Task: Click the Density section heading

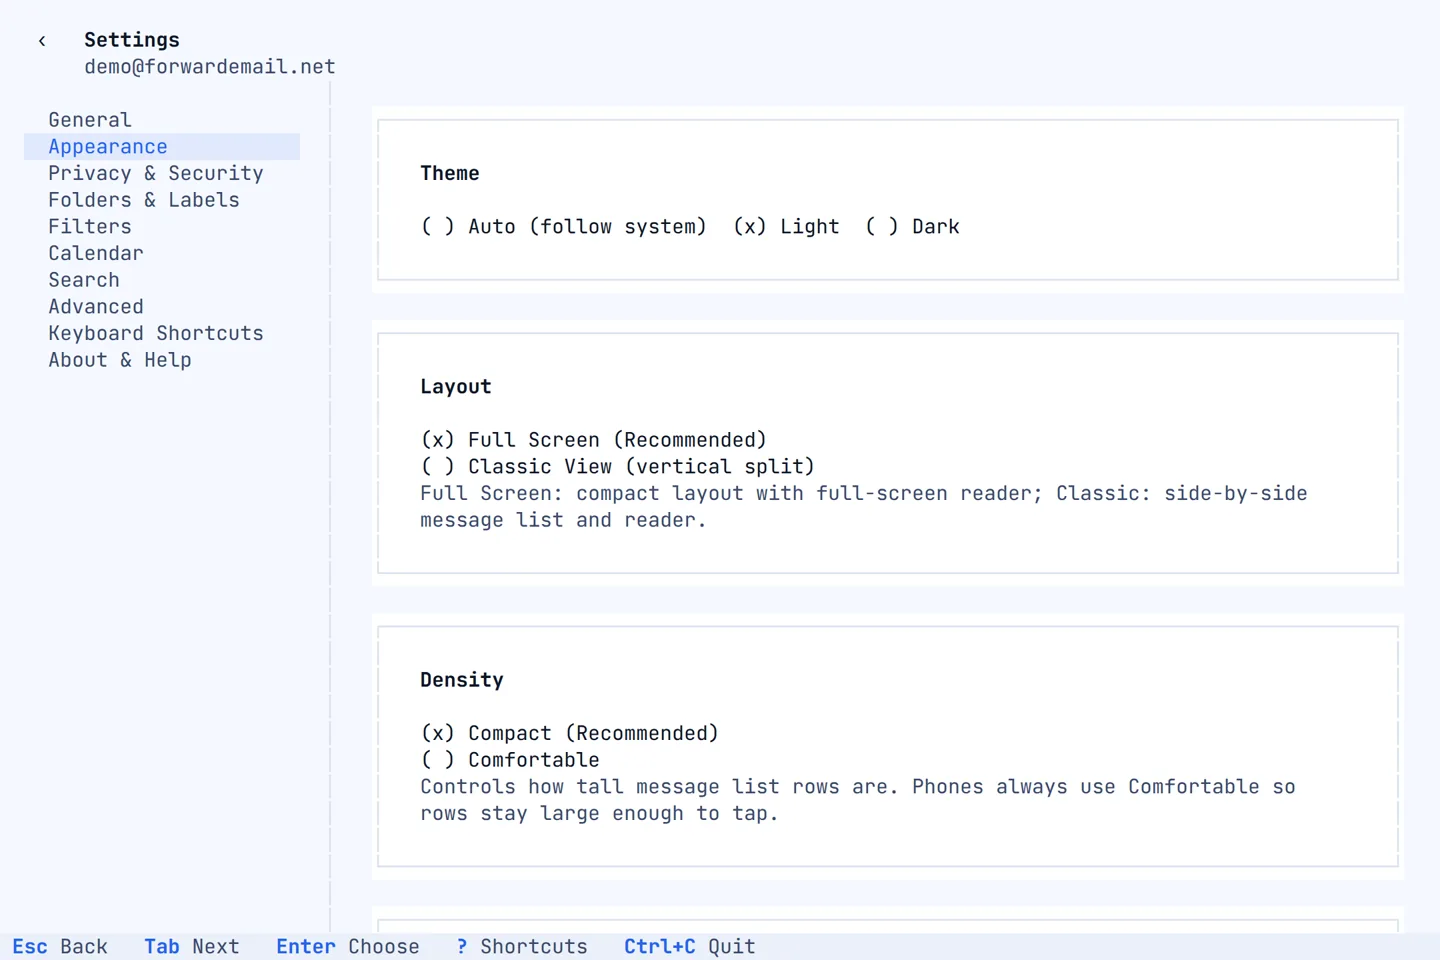Action: click(462, 680)
